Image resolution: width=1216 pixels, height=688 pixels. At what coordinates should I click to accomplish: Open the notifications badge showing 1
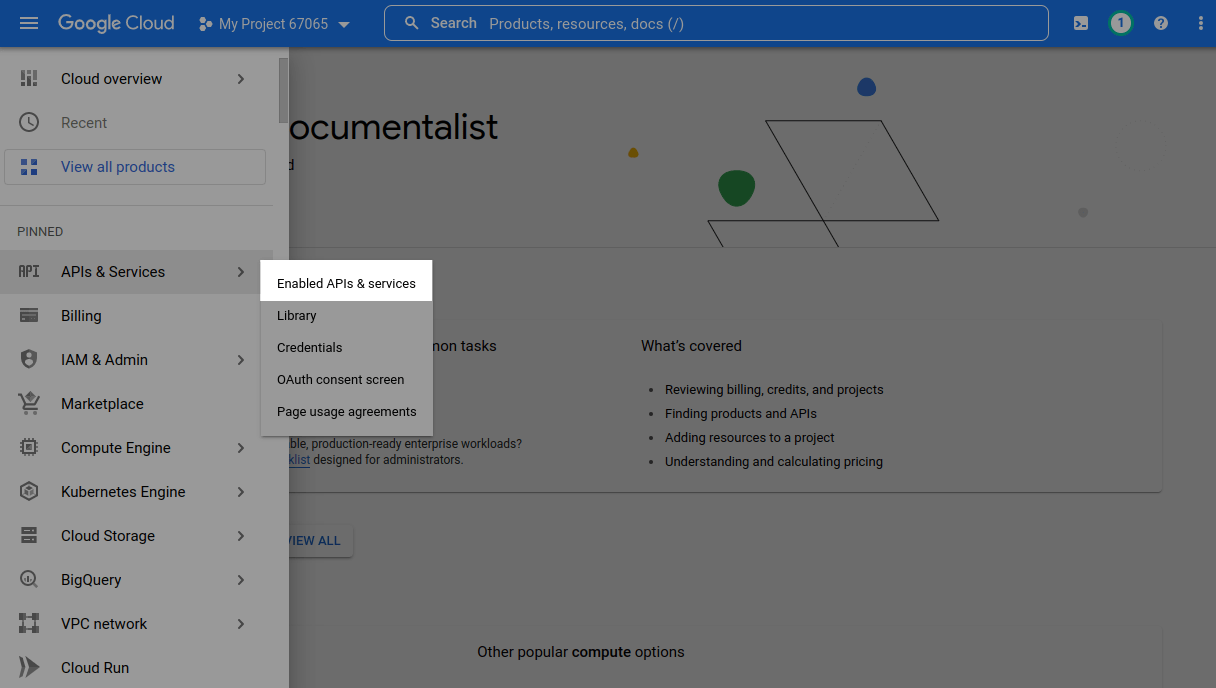coord(1121,23)
